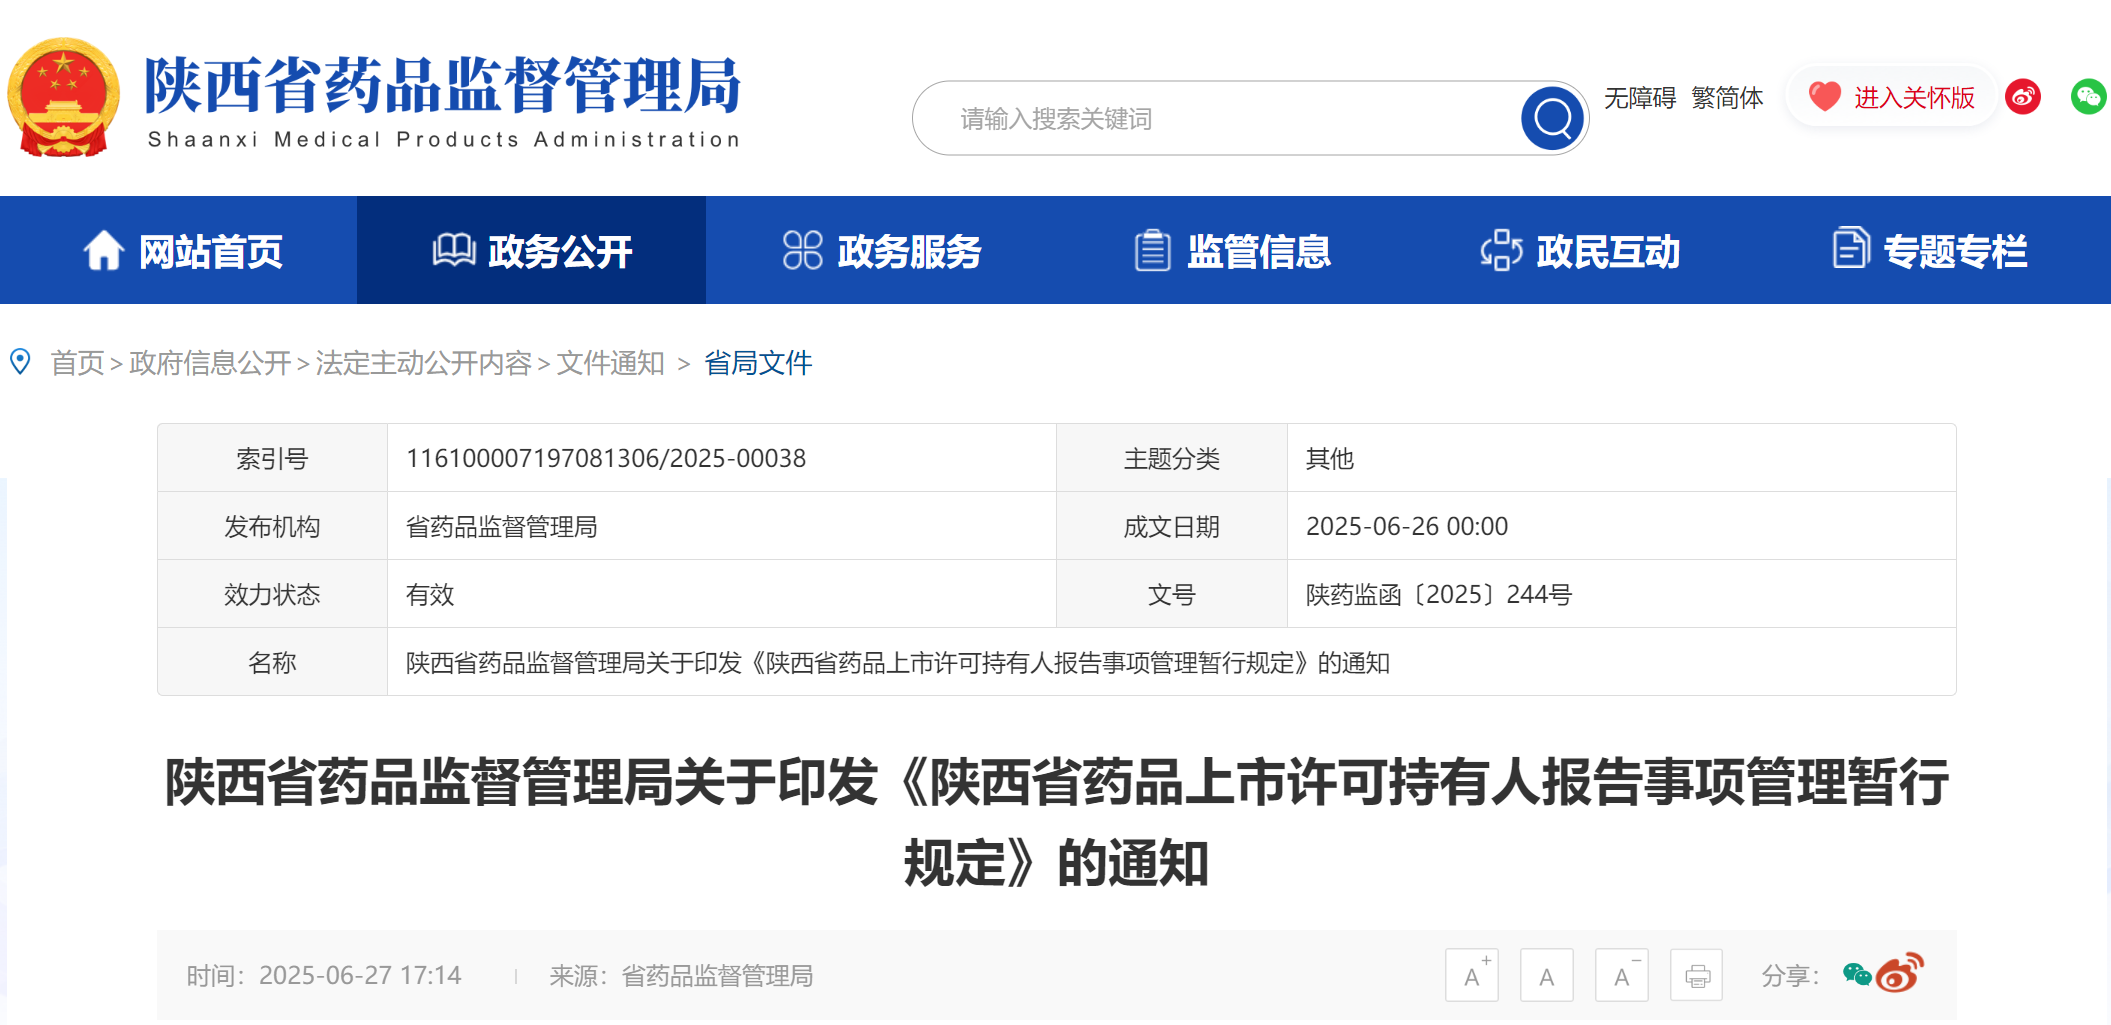
Task: Click 政府信息公开 breadcrumb link
Action: point(210,363)
